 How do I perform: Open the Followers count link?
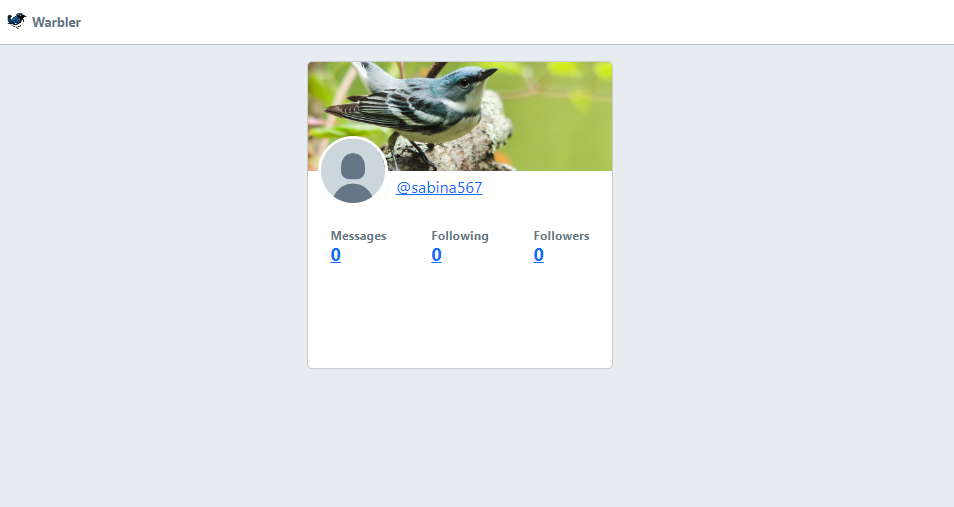pyautogui.click(x=538, y=254)
